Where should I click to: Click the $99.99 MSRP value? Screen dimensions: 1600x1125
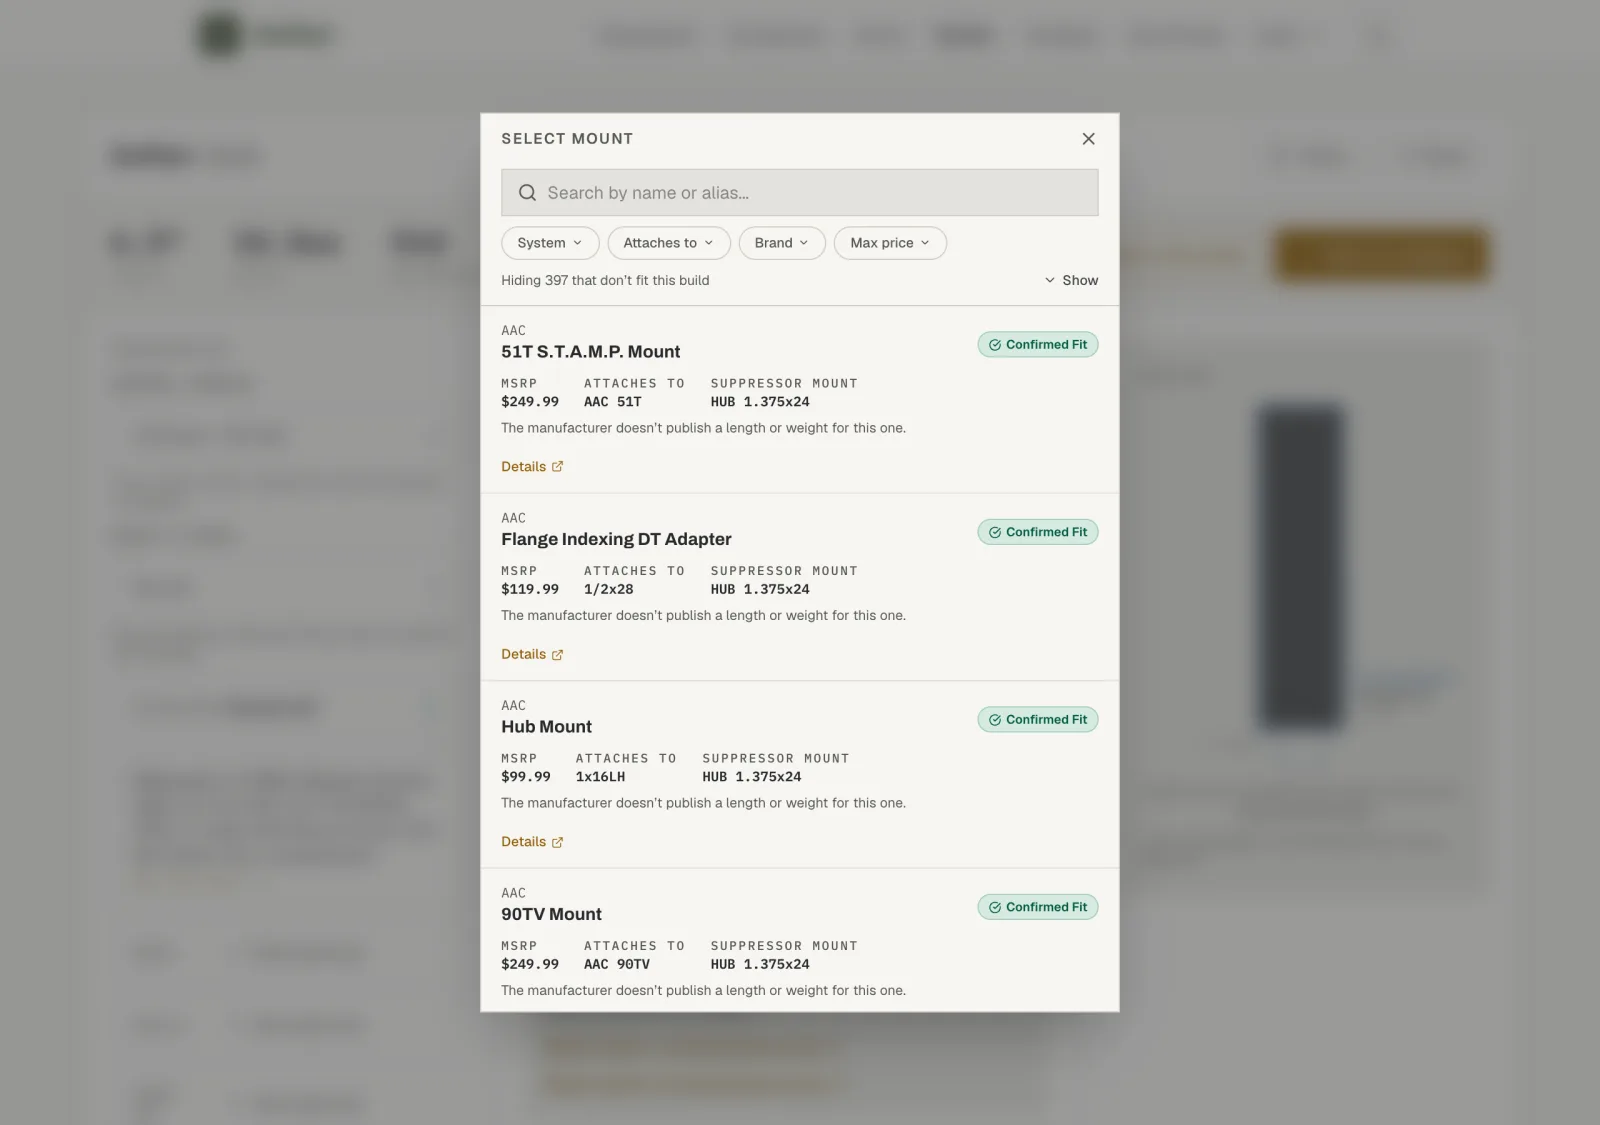pos(526,777)
